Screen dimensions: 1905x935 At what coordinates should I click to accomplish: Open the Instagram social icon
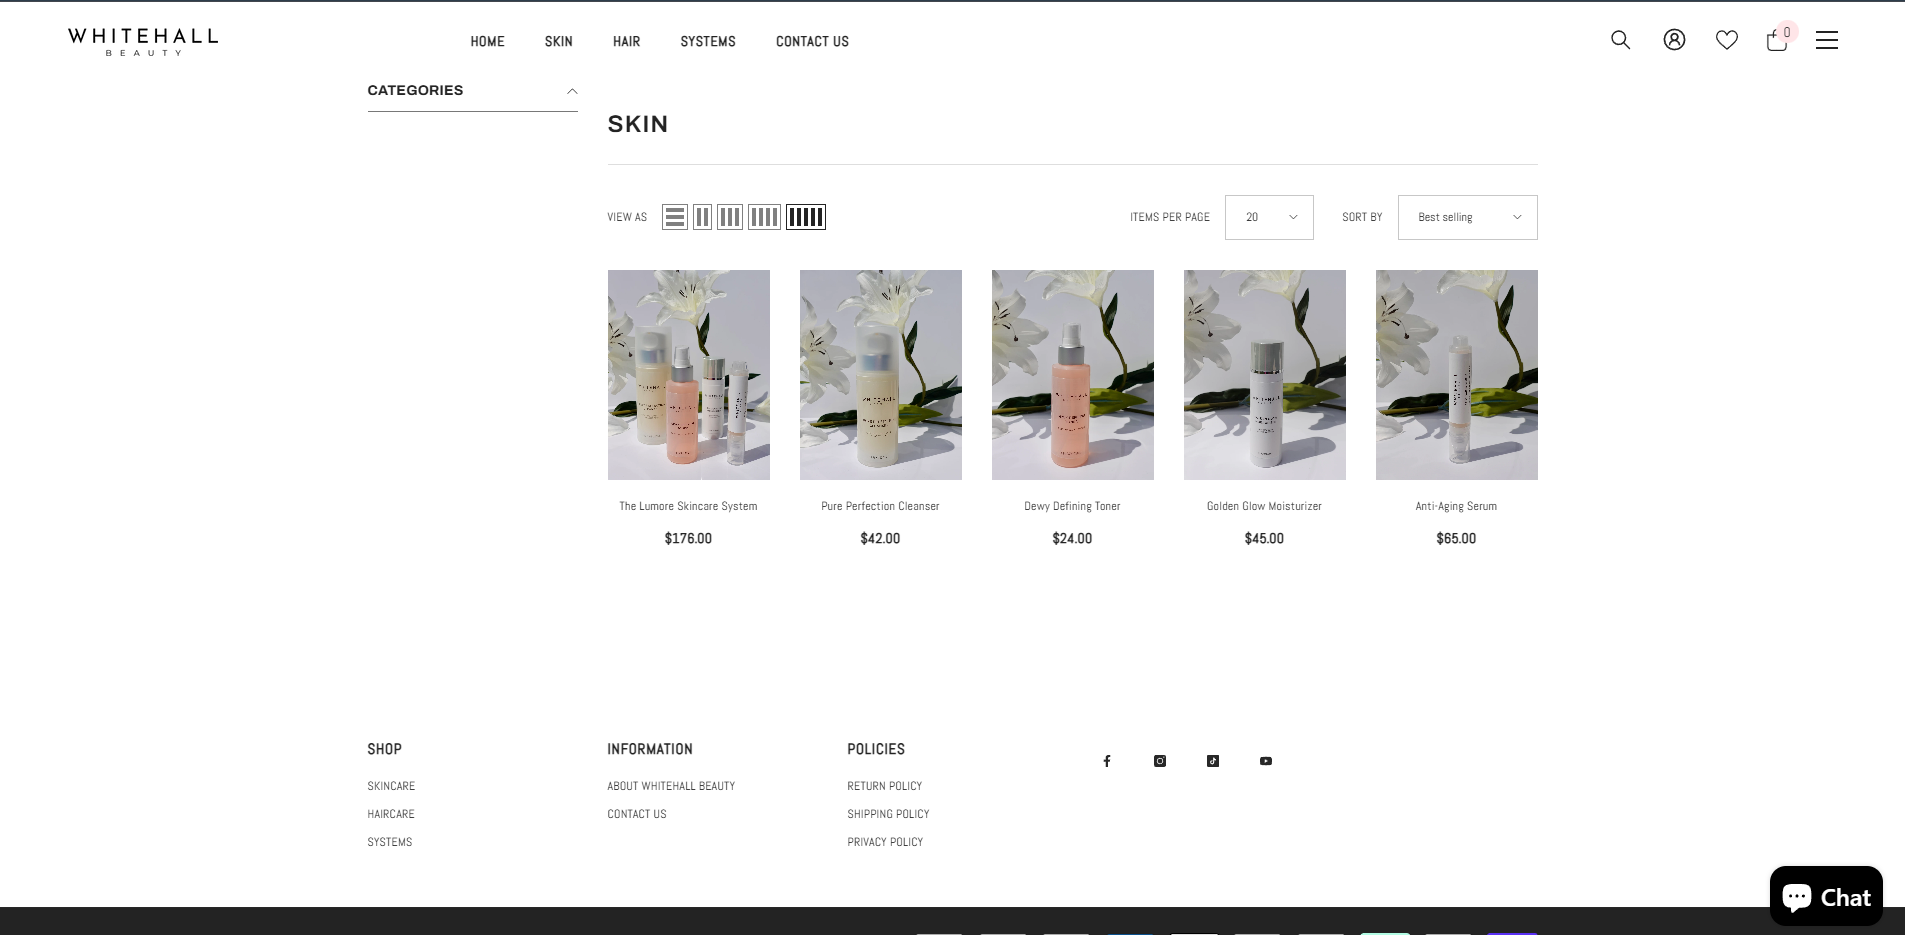coord(1160,761)
